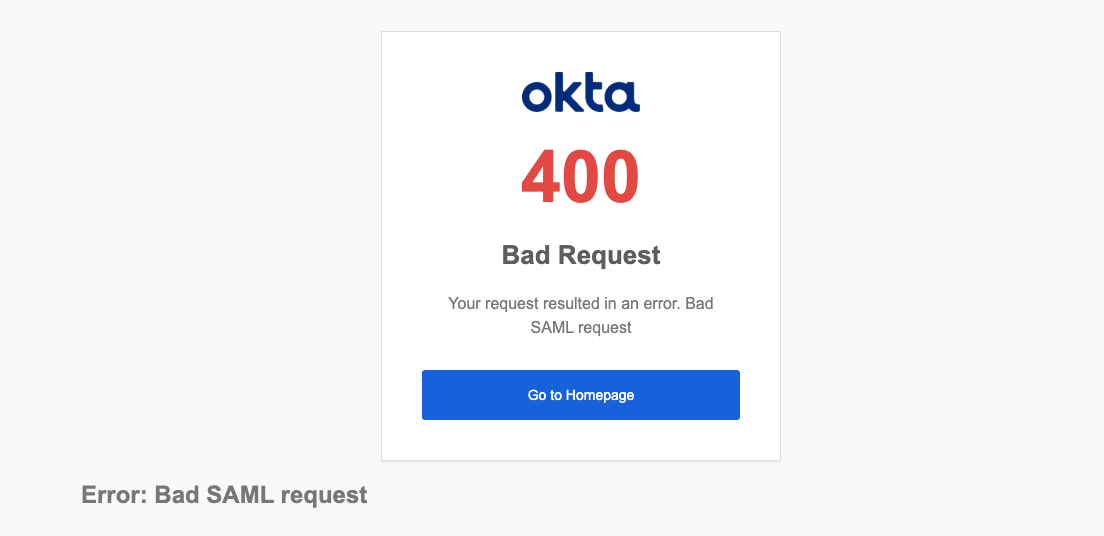Image resolution: width=1104 pixels, height=536 pixels.
Task: Click the word "Request" in the card heading
Action: point(608,255)
